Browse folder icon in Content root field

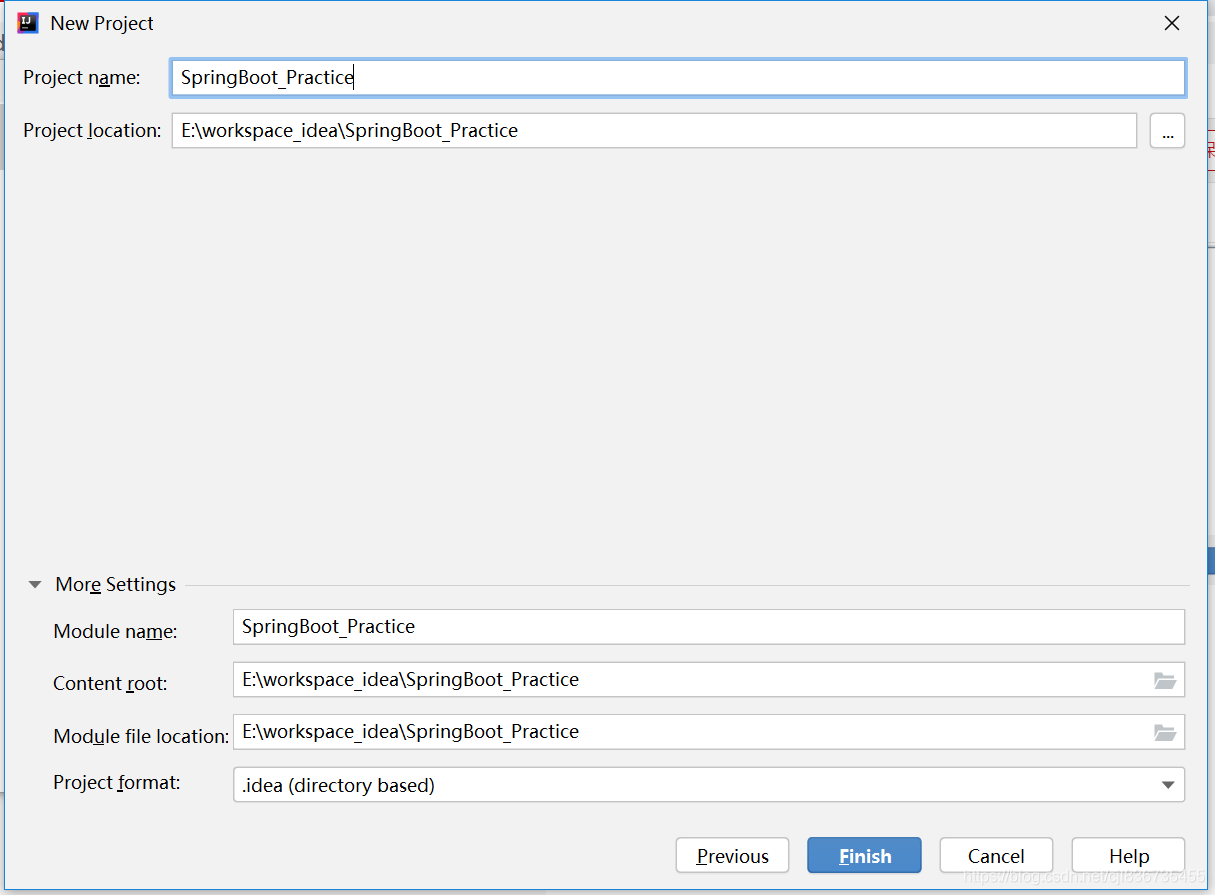click(1165, 680)
